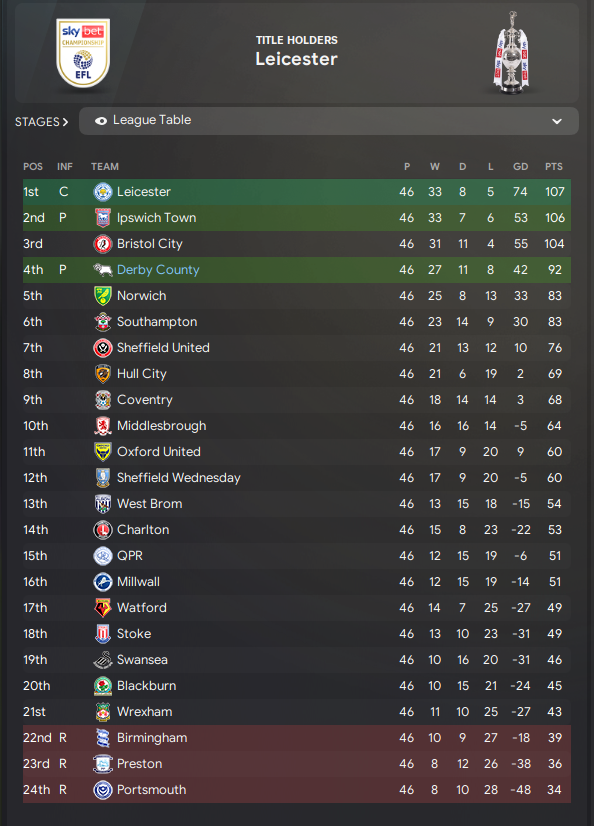Expand the STAGES arrow menu
Image resolution: width=594 pixels, height=826 pixels.
[42, 122]
